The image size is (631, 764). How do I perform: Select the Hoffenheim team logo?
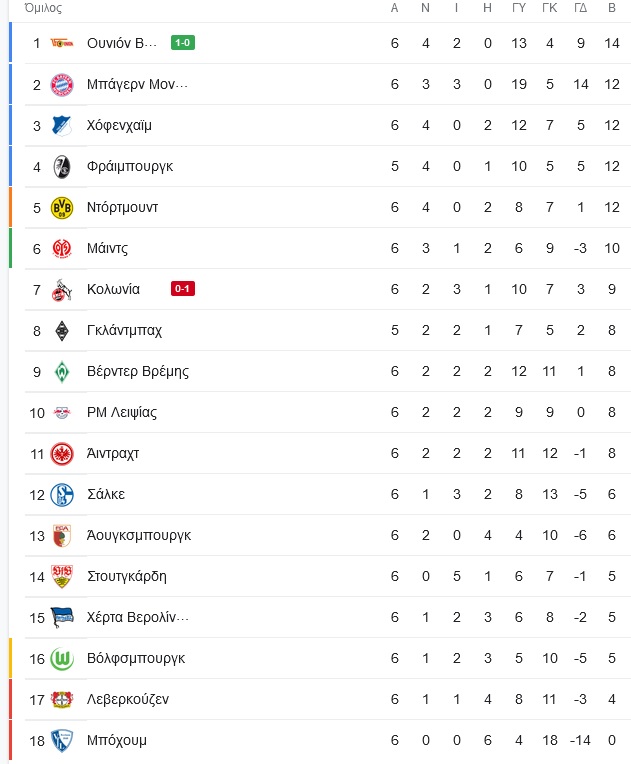pos(62,126)
